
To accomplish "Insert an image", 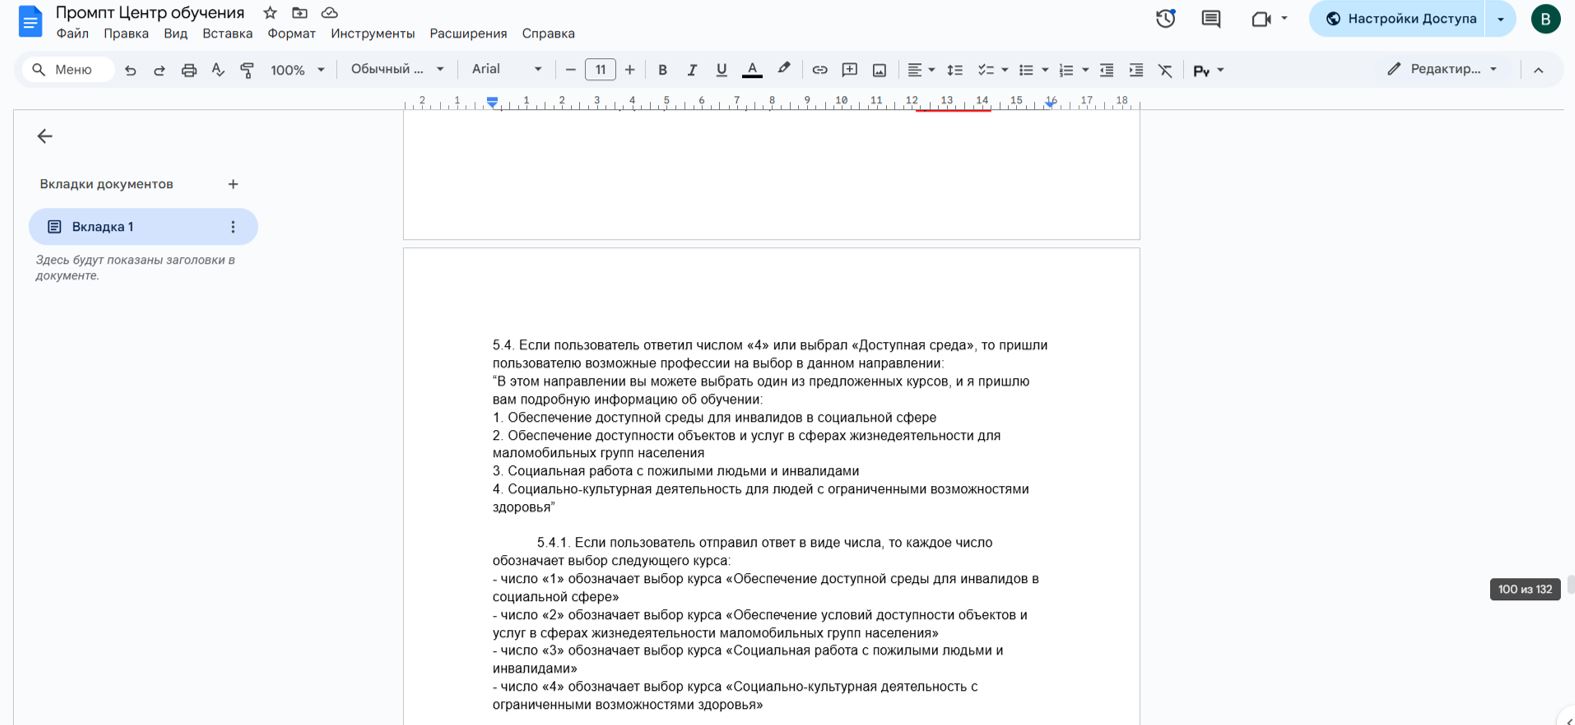I will (x=879, y=70).
